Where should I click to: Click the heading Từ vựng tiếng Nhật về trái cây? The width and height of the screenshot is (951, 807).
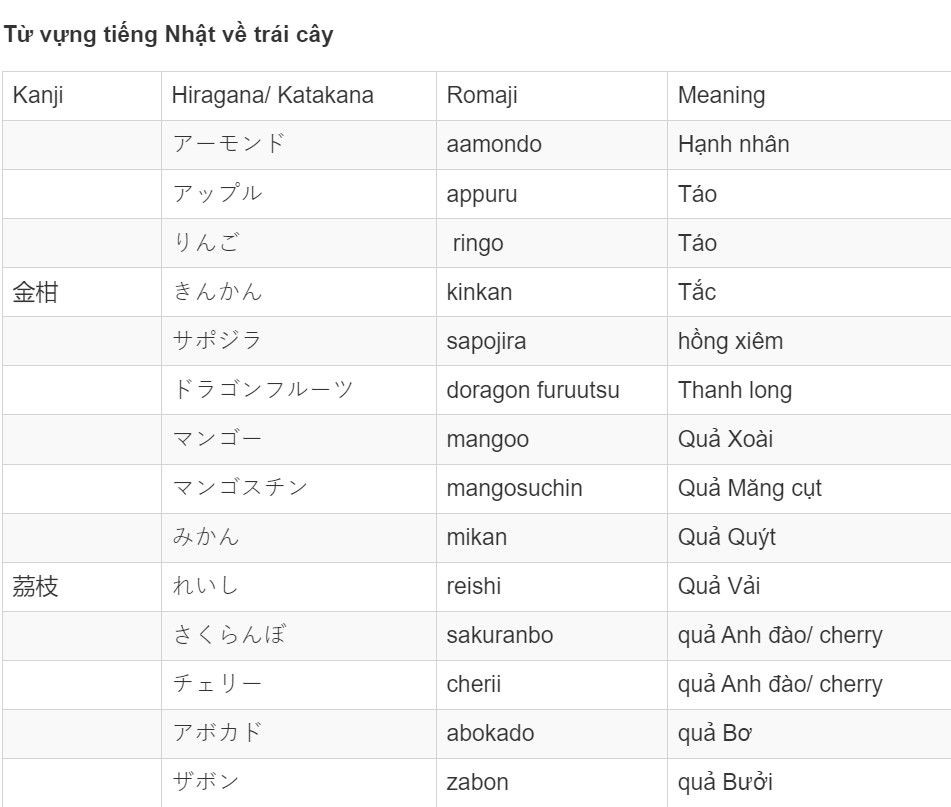click(x=169, y=35)
